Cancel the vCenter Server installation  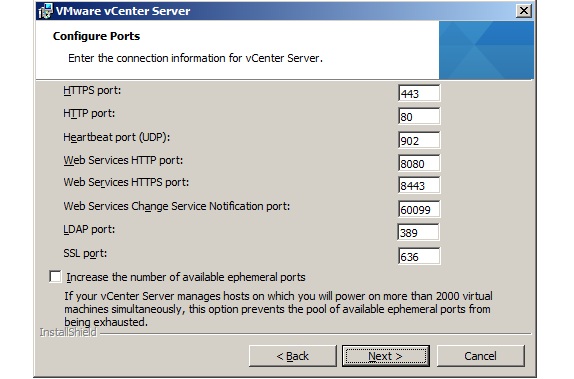[x=481, y=356]
